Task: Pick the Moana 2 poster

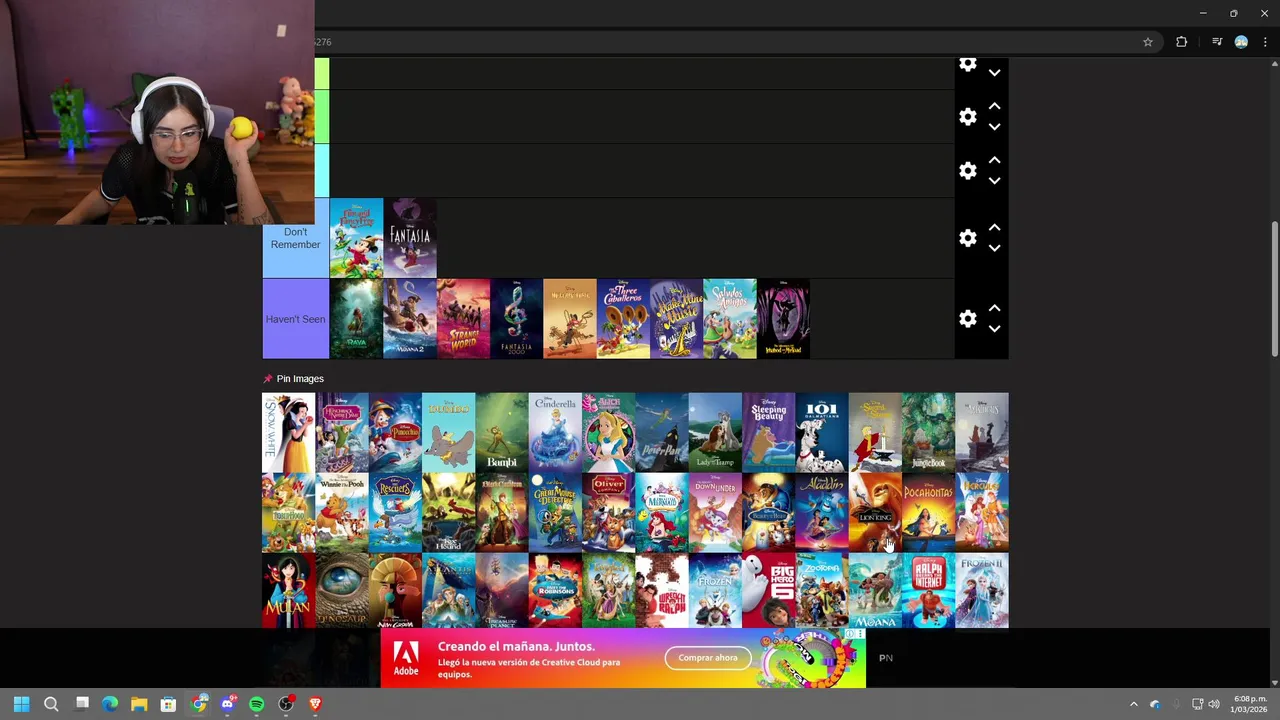Action: pos(410,319)
